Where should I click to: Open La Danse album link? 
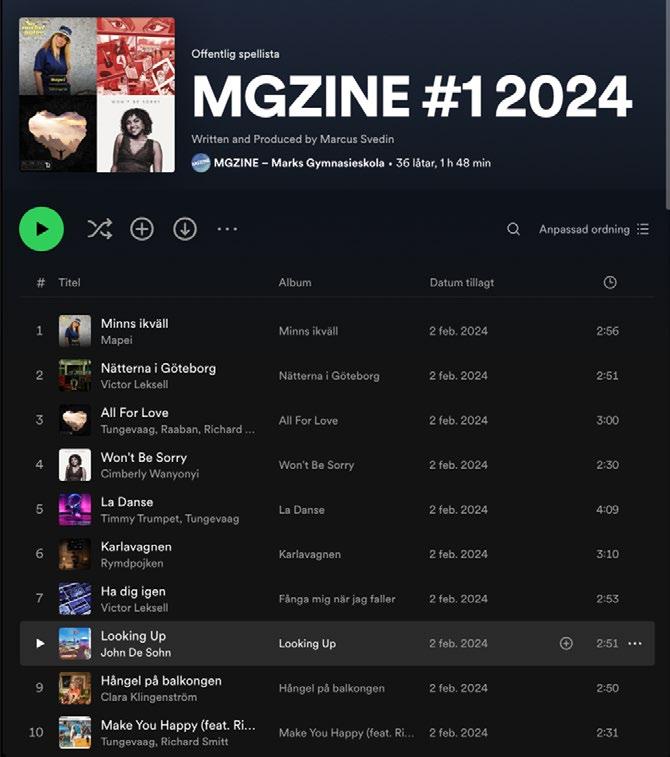point(302,510)
